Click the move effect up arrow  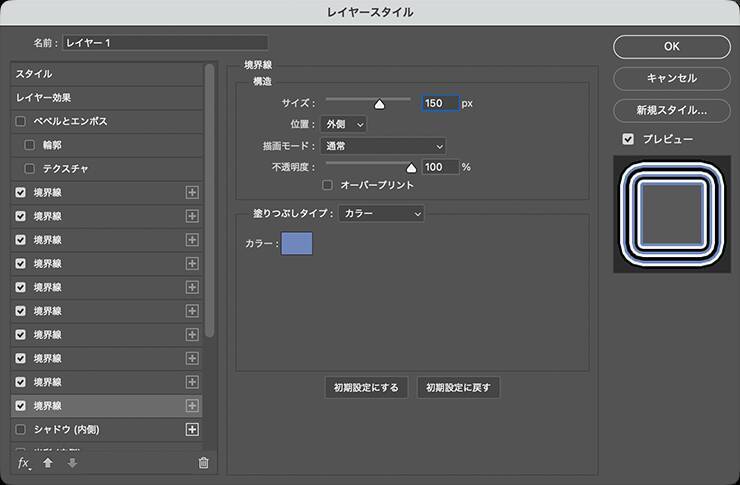click(48, 463)
